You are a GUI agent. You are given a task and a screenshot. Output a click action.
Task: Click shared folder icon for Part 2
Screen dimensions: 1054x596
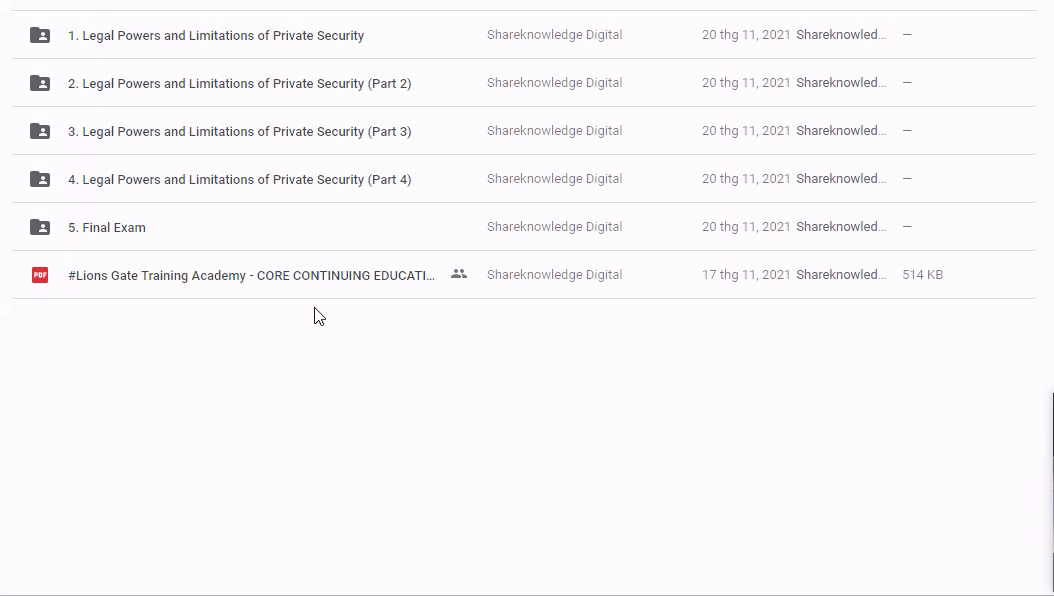pyautogui.click(x=40, y=83)
